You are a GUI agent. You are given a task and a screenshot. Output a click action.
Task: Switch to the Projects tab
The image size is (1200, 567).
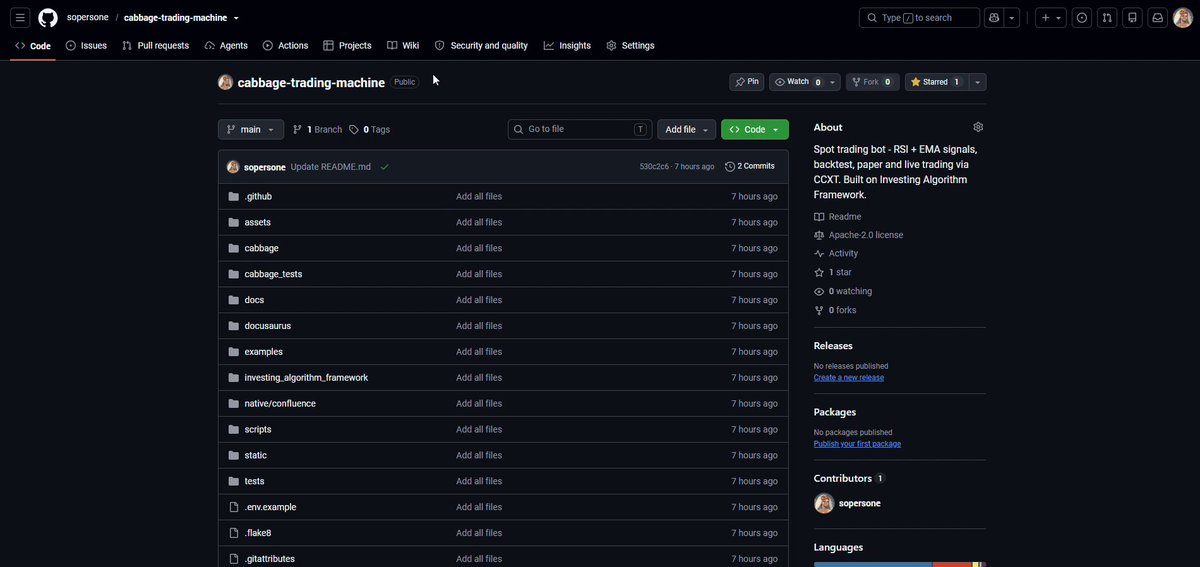tap(347, 46)
